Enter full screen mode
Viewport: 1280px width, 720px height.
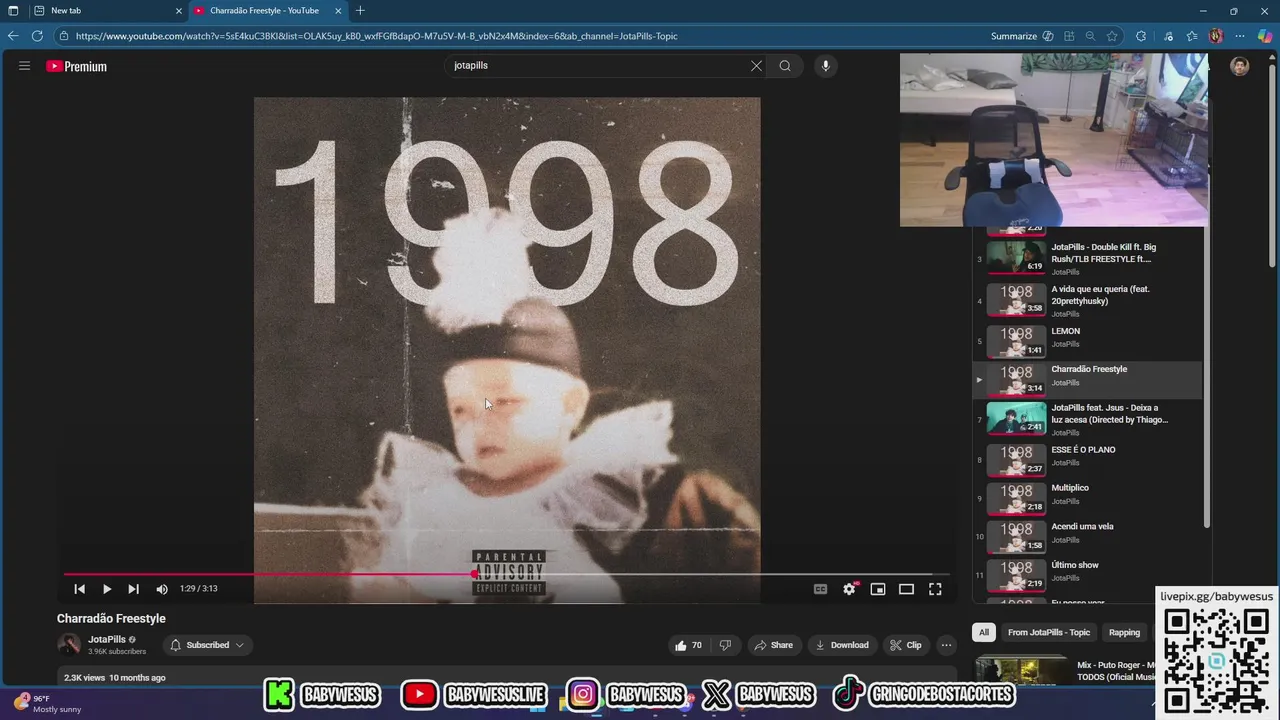point(935,589)
